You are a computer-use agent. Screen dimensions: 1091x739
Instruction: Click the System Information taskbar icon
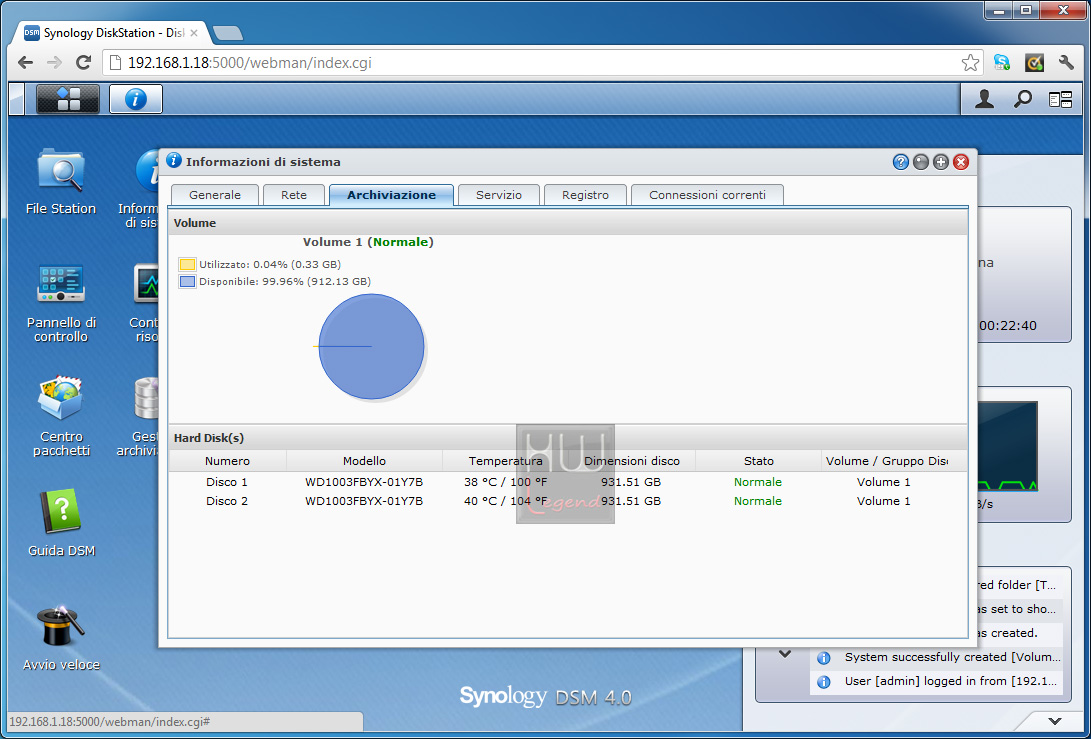(x=136, y=99)
